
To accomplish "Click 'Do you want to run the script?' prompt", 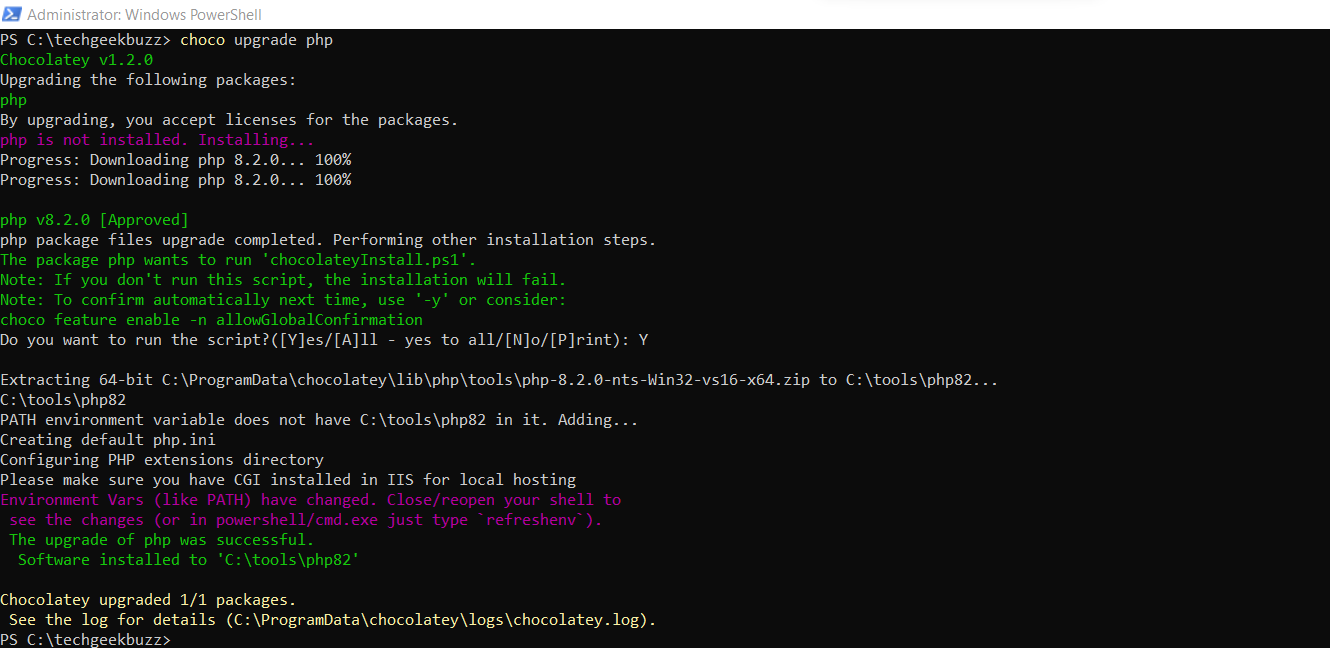I will tap(324, 340).
